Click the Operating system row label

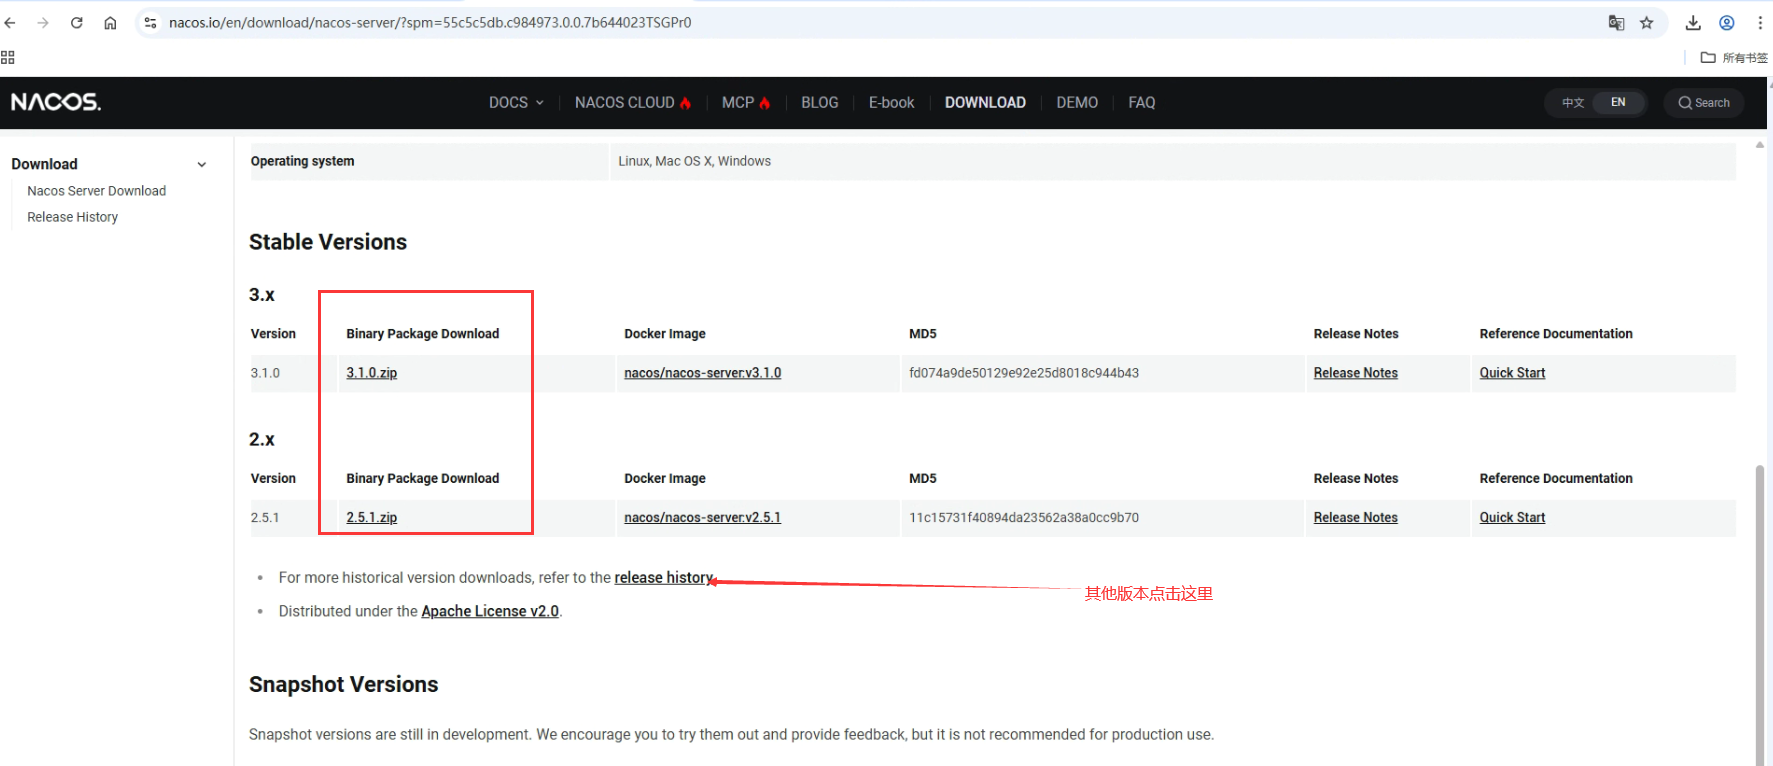(303, 161)
